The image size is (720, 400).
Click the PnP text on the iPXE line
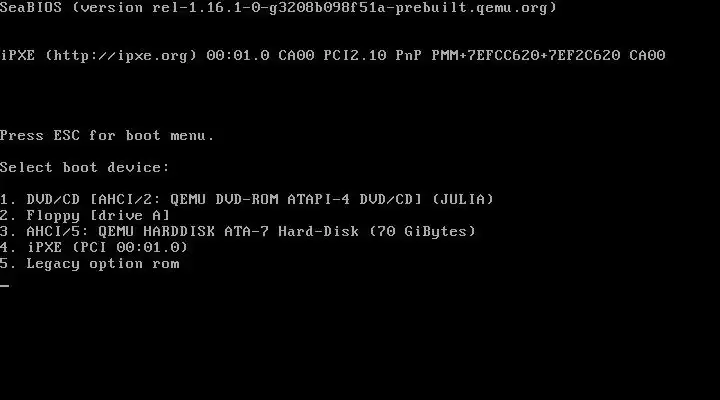coord(409,56)
